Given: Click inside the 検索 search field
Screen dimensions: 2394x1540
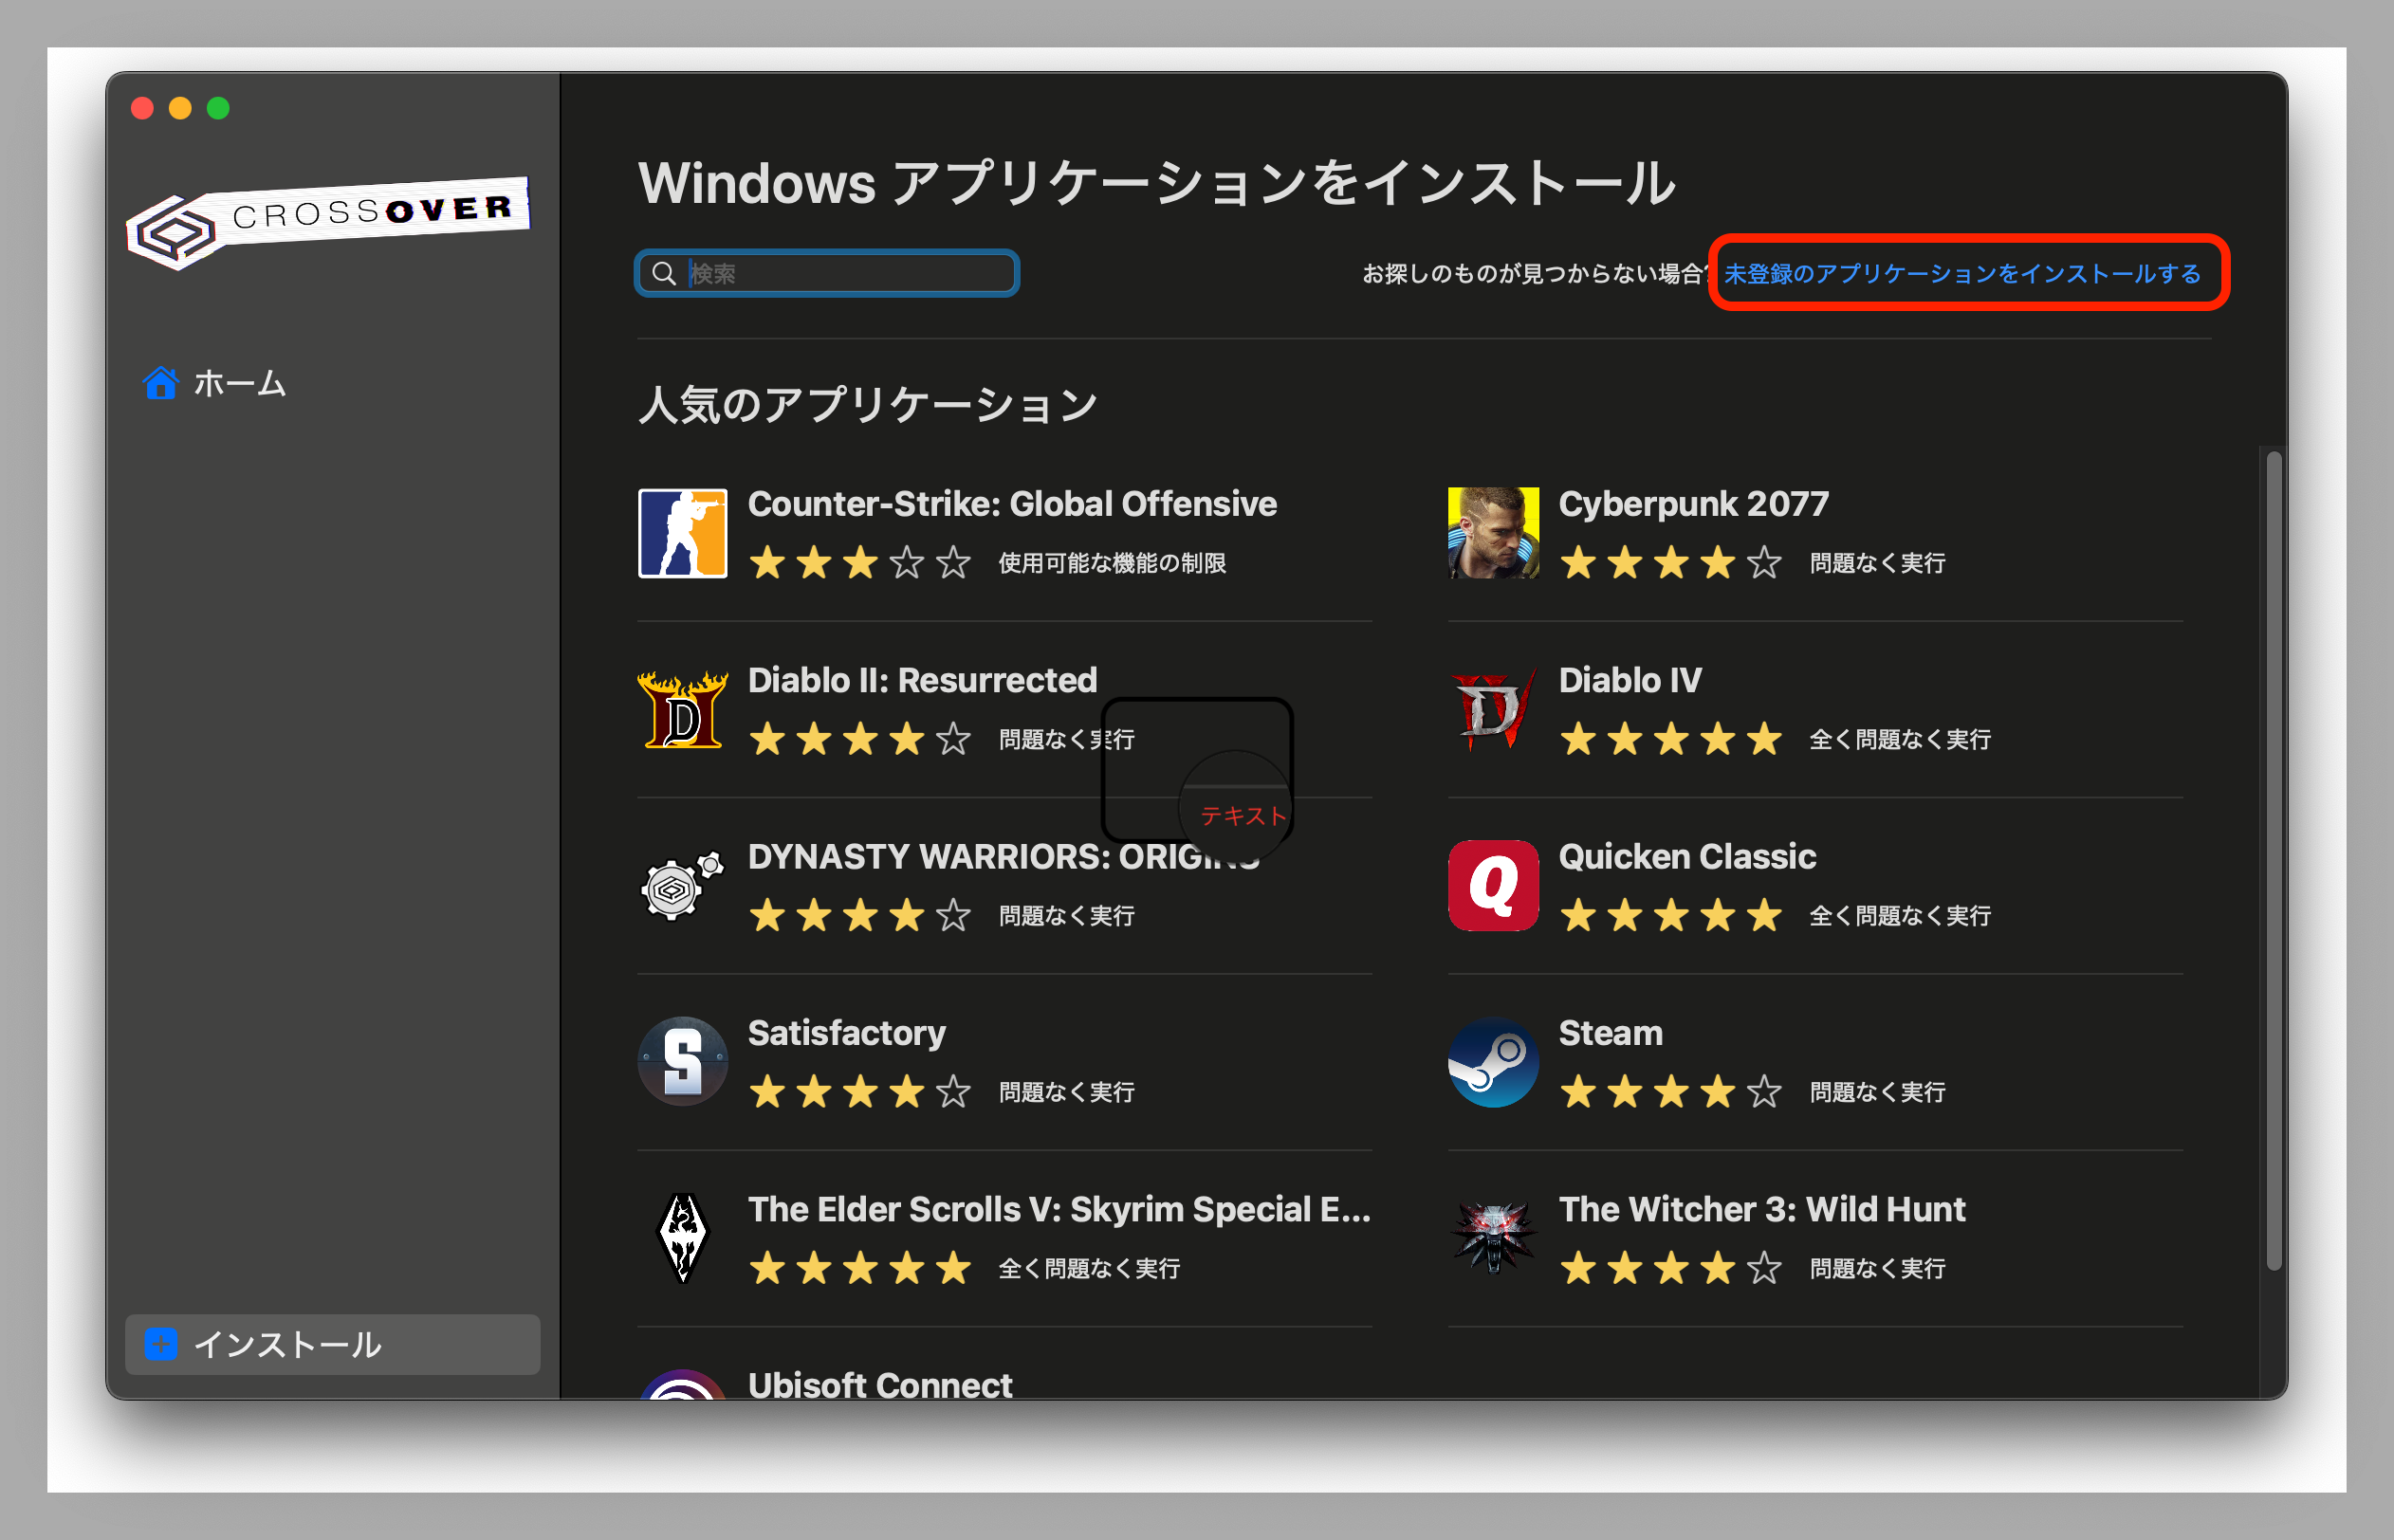Looking at the screenshot, I should click(850, 272).
